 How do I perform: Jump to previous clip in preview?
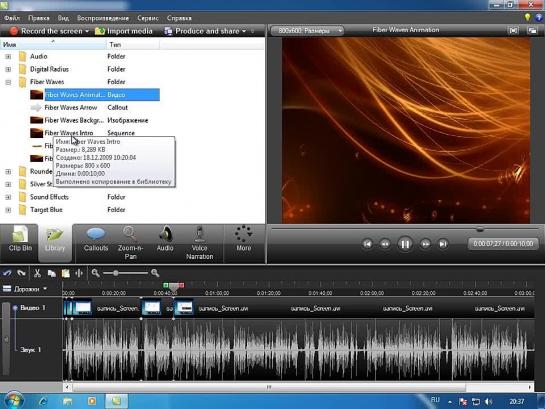tap(367, 244)
